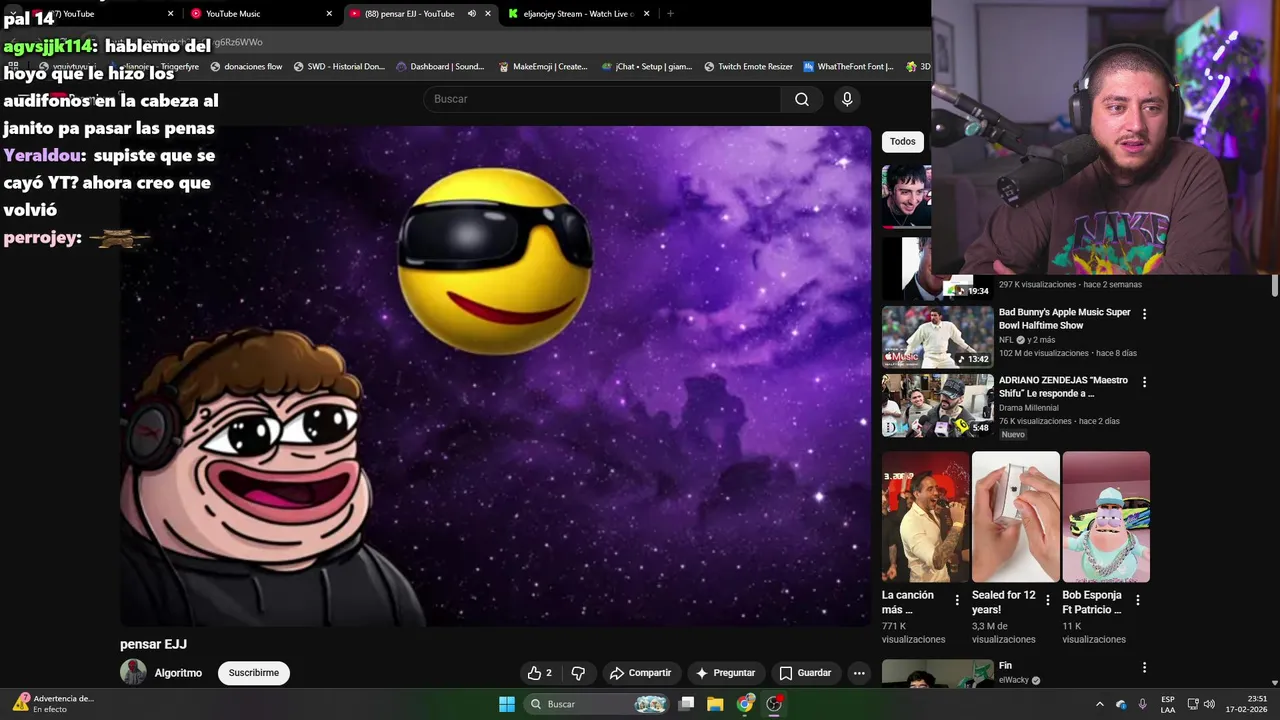Image resolution: width=1280 pixels, height=720 pixels.
Task: Select the Todos filter chip
Action: (x=902, y=142)
